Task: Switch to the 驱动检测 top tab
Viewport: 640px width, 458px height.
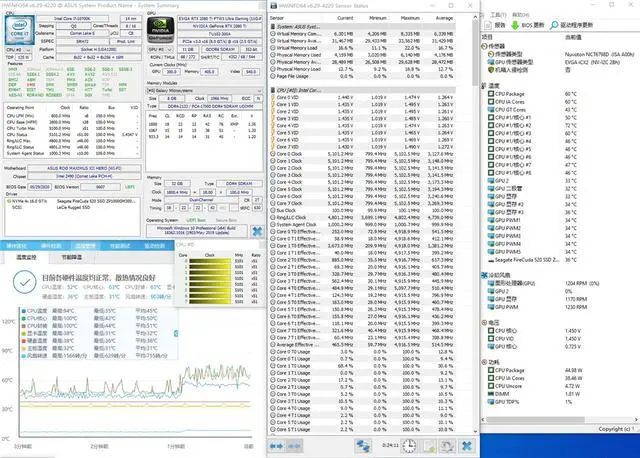Action: coord(155,246)
